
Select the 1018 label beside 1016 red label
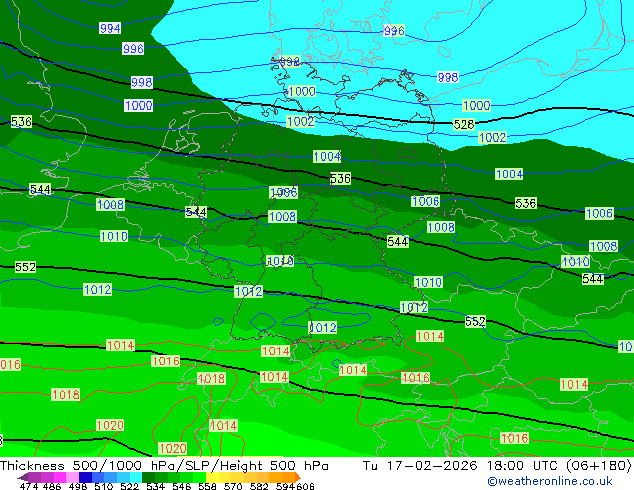[211, 379]
